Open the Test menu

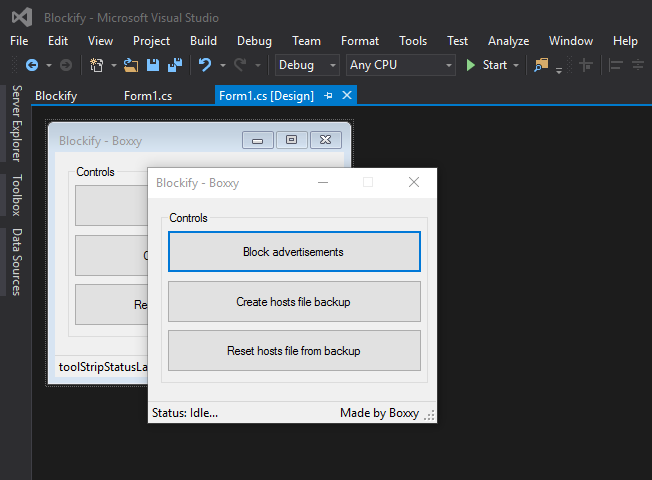click(457, 41)
